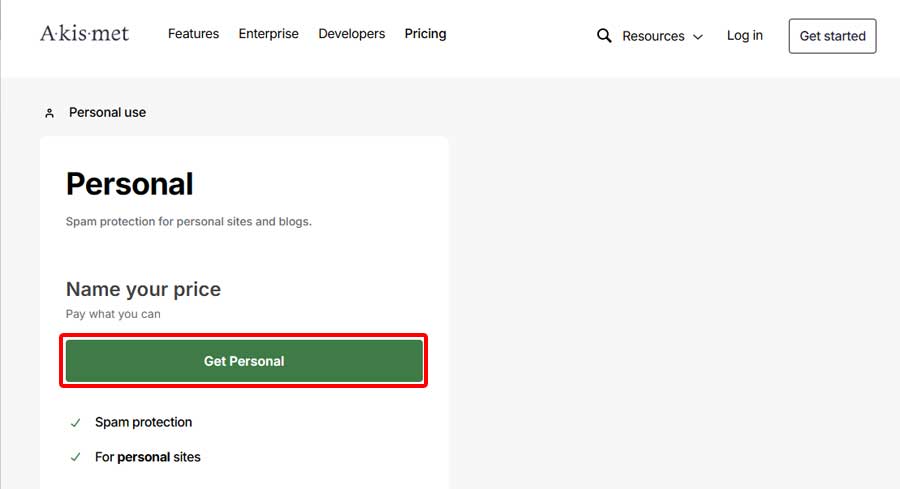Click the Personal use label
Screen dimensions: 900x489
click(107, 113)
